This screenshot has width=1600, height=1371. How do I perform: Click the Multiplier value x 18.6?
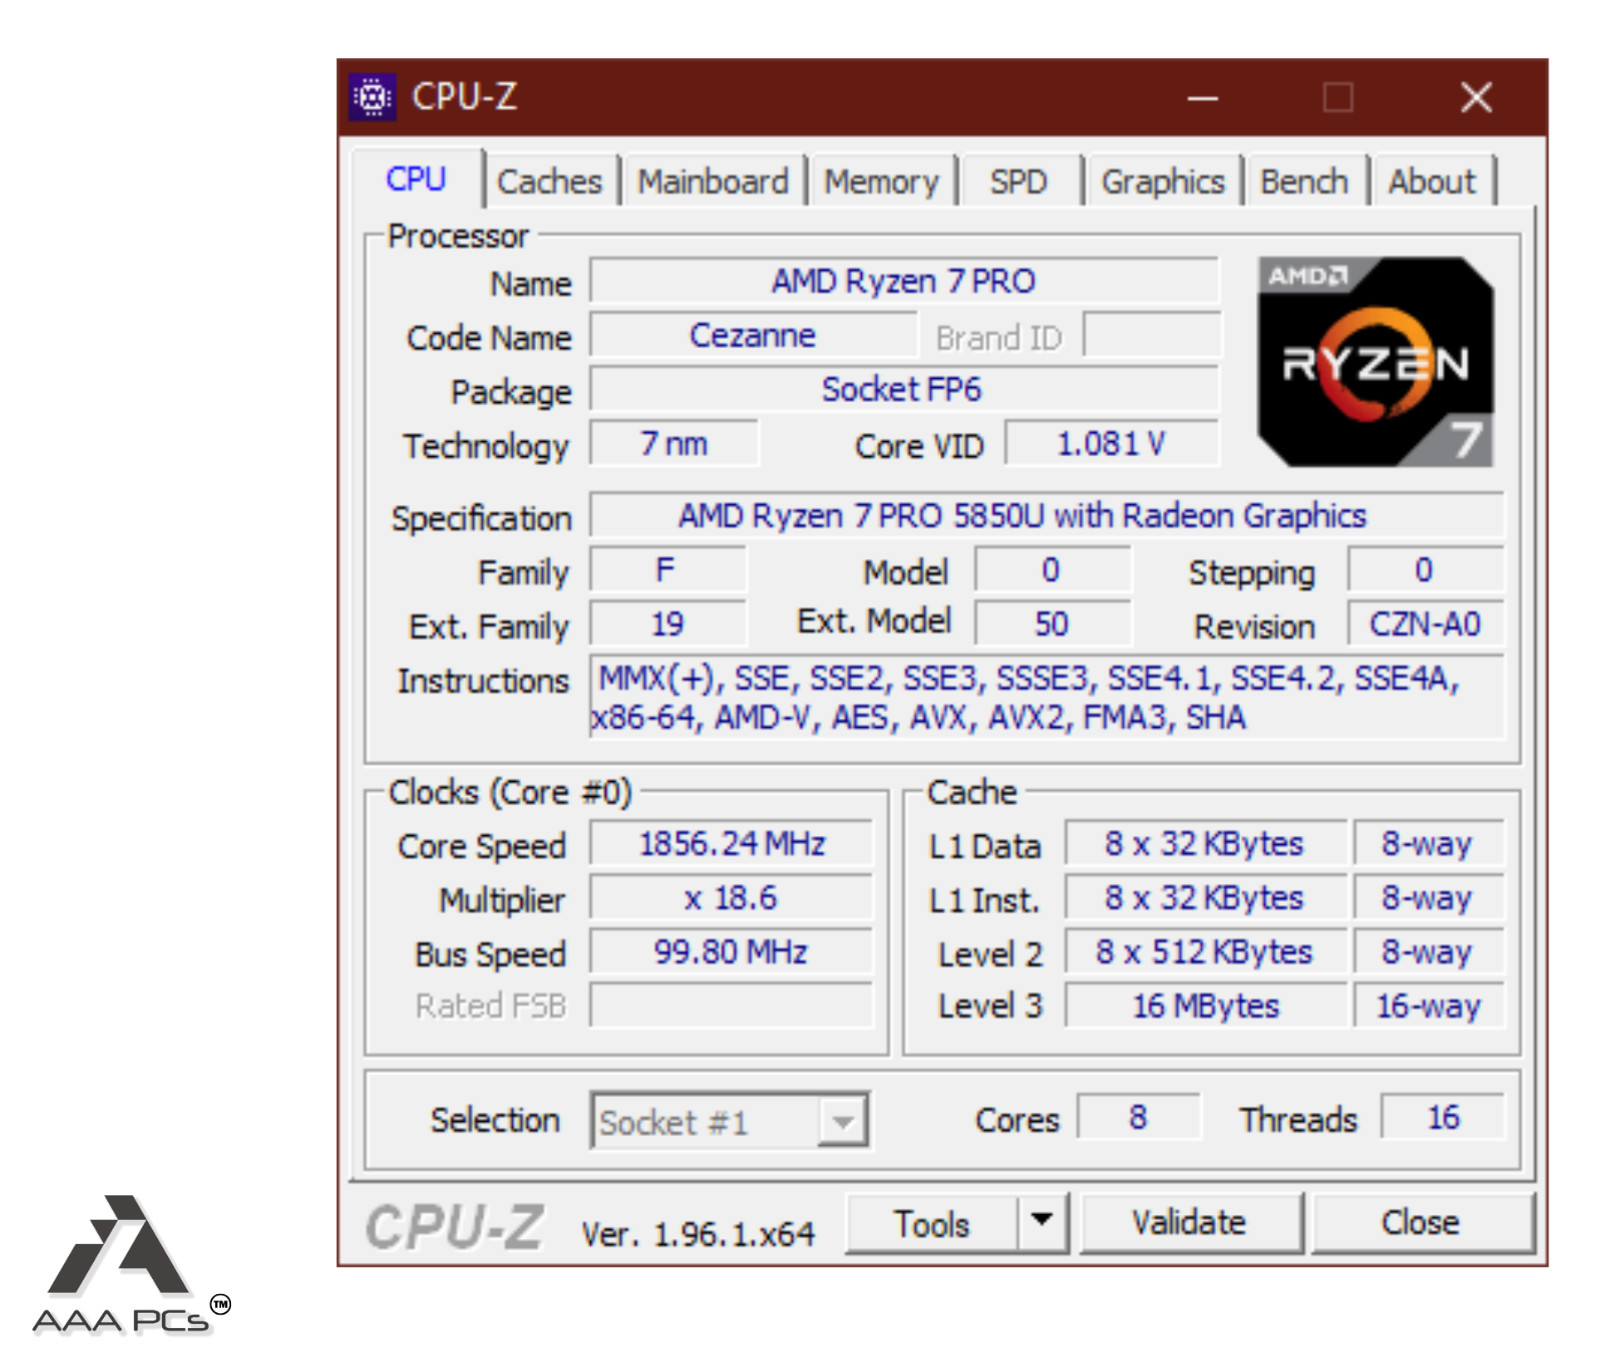point(731,898)
